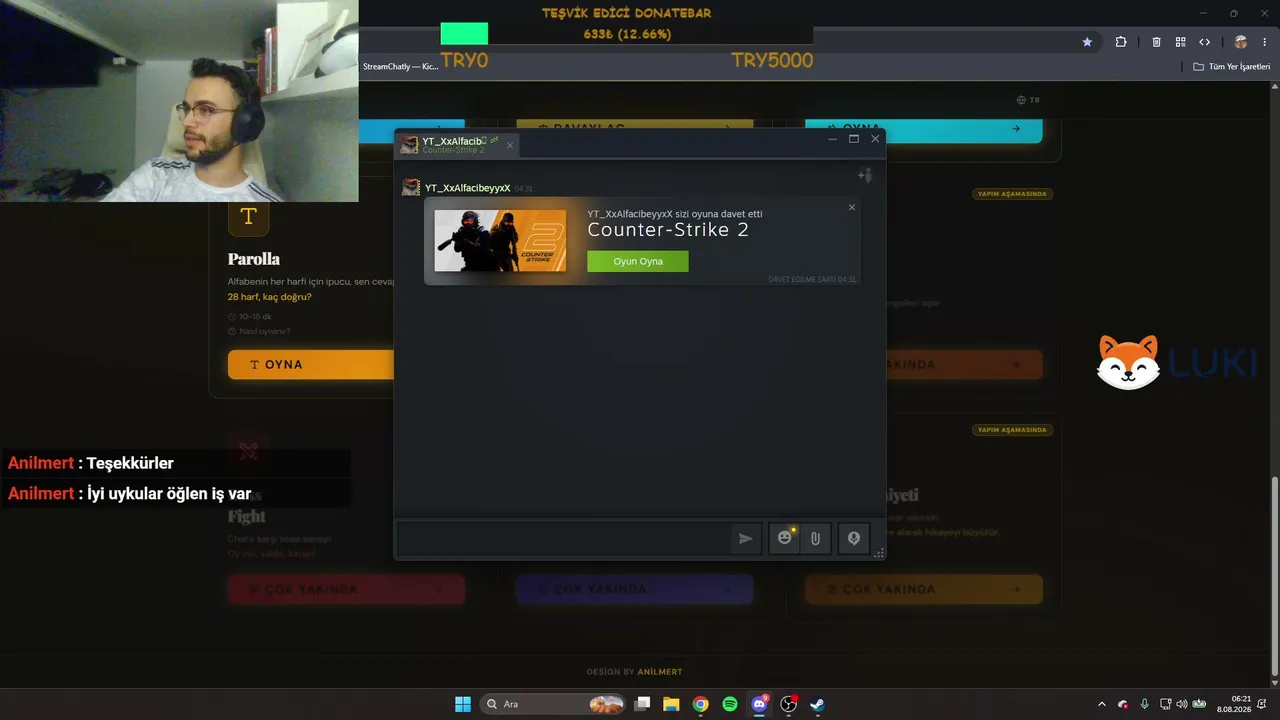Open the Chrome profile avatar
This screenshot has width=1280, height=720.
(x=1241, y=42)
